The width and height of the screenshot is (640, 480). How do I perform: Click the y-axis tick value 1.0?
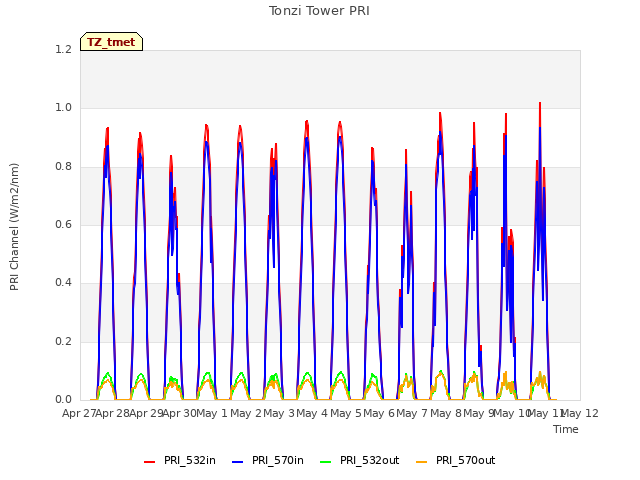(x=63, y=108)
